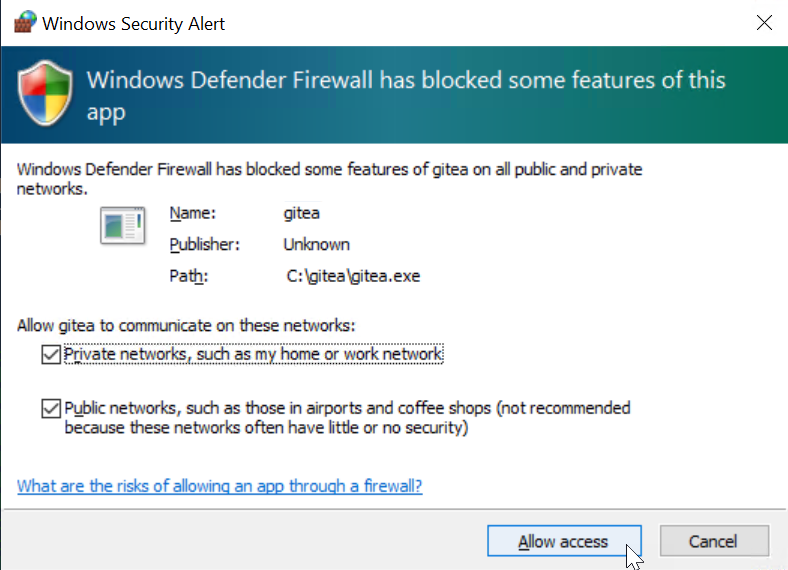Open the firewall risks help link
The image size is (788, 570).
tap(220, 486)
